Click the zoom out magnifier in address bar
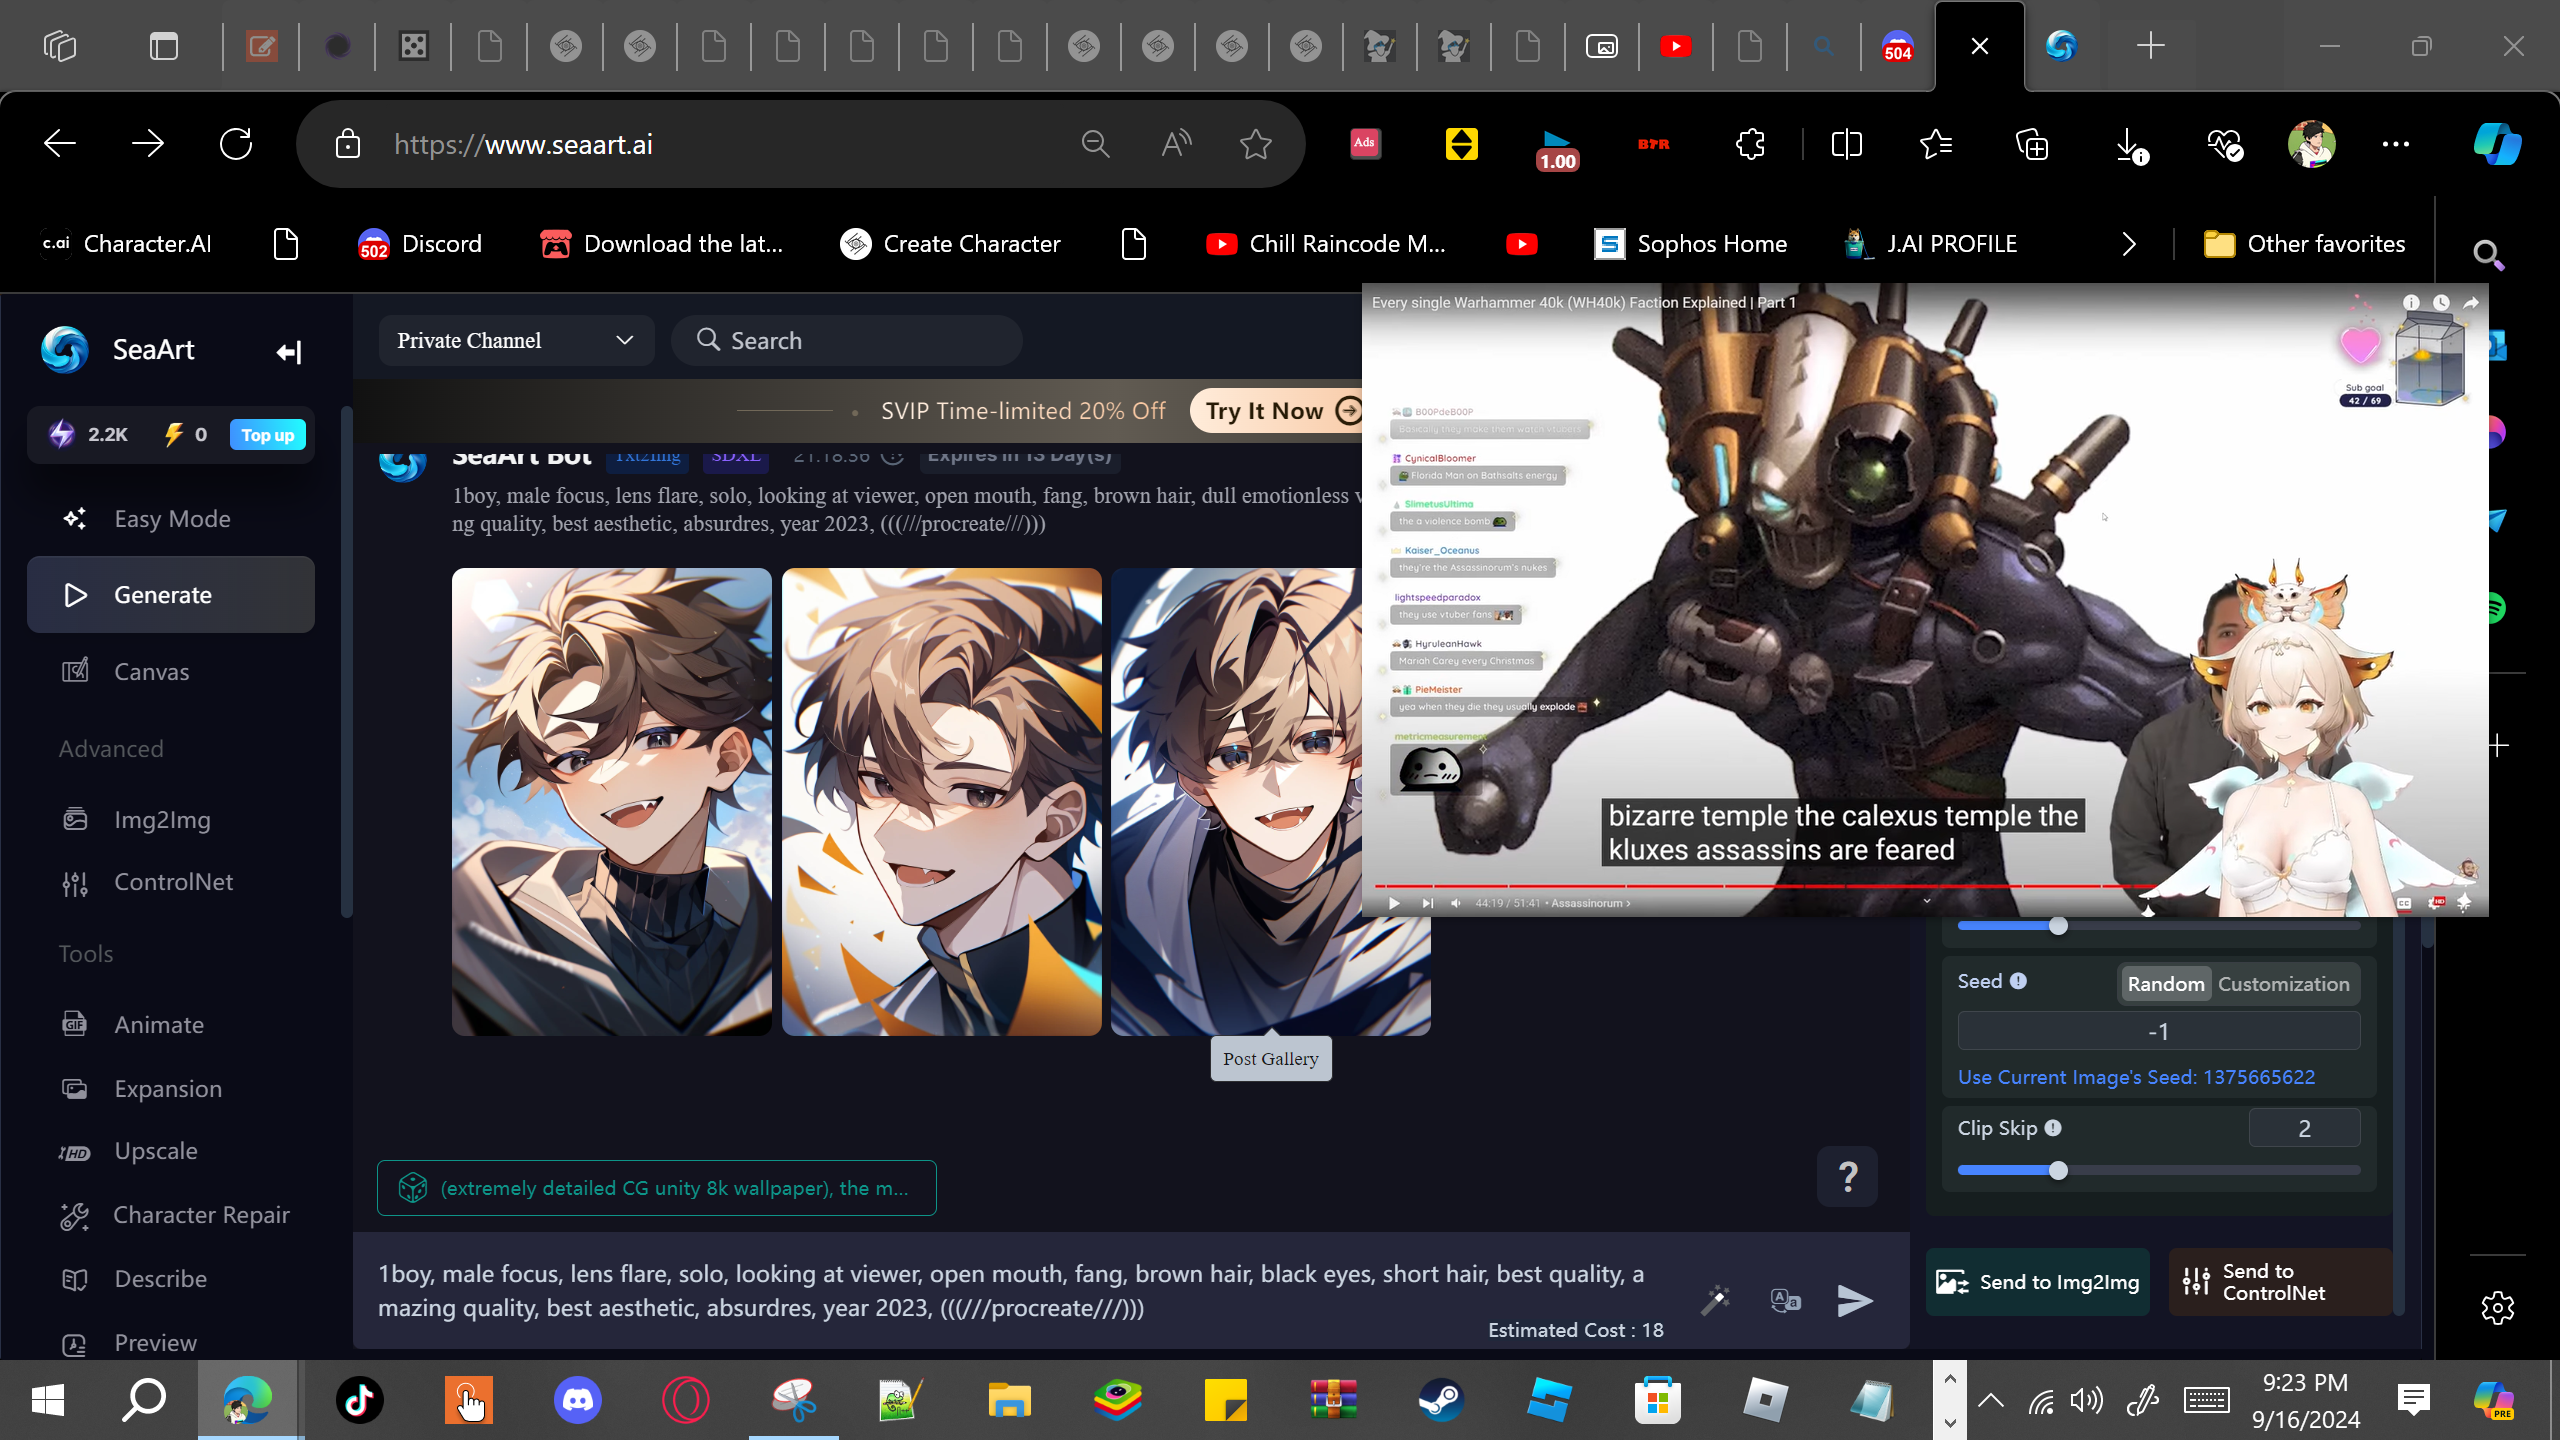 (1095, 144)
